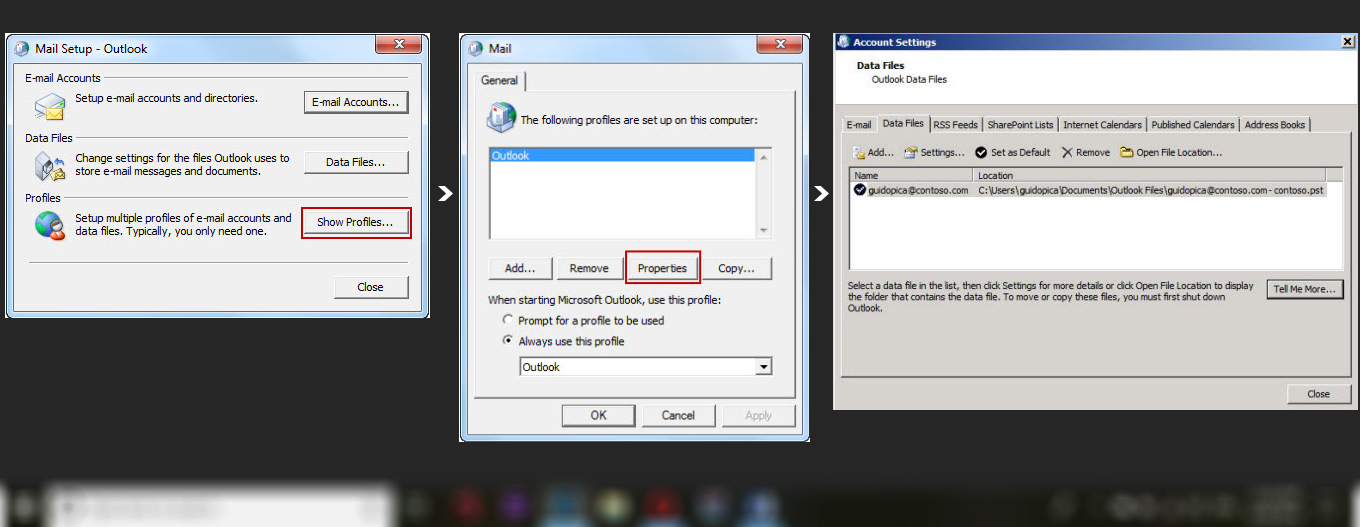This screenshot has height=527, width=1360.
Task: Click the profiles computer icon in Mail
Action: [500, 117]
